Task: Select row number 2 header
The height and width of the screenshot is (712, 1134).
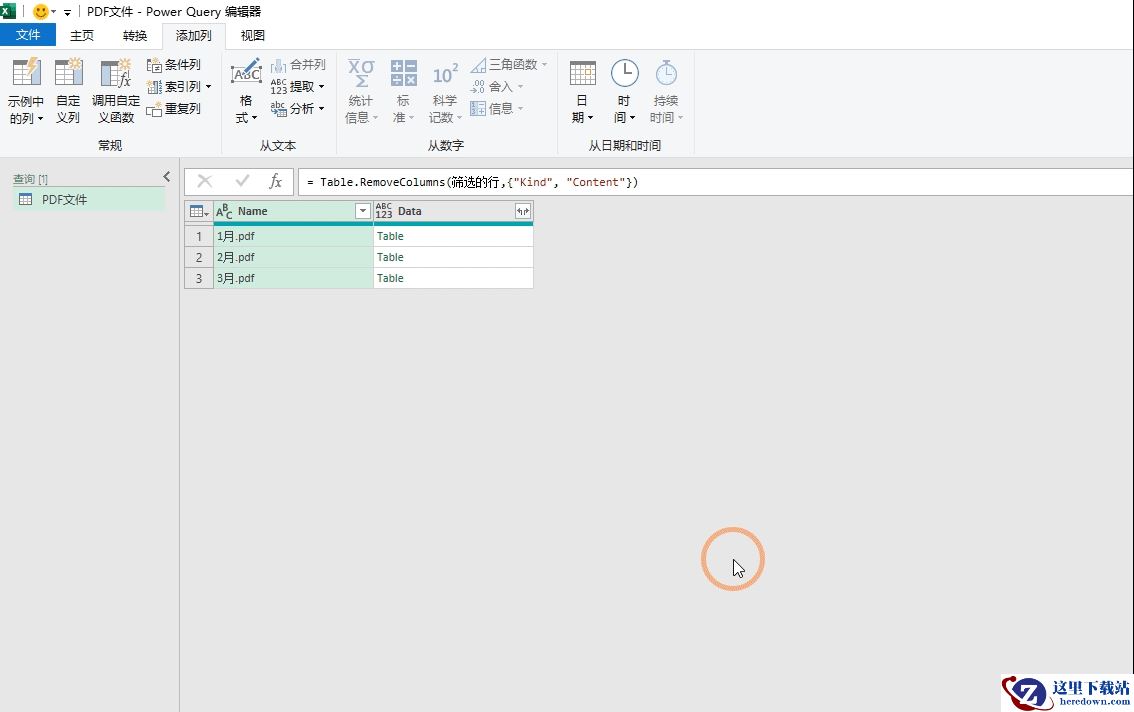Action: pyautogui.click(x=199, y=257)
